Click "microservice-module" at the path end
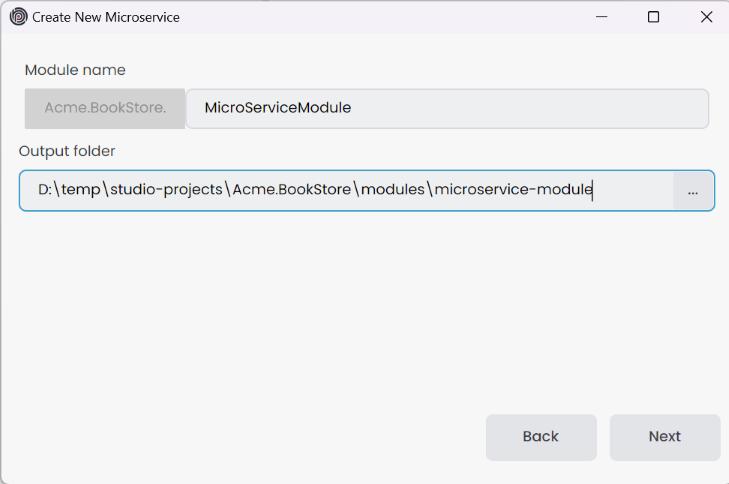Image resolution: width=729 pixels, height=484 pixels. (513, 190)
